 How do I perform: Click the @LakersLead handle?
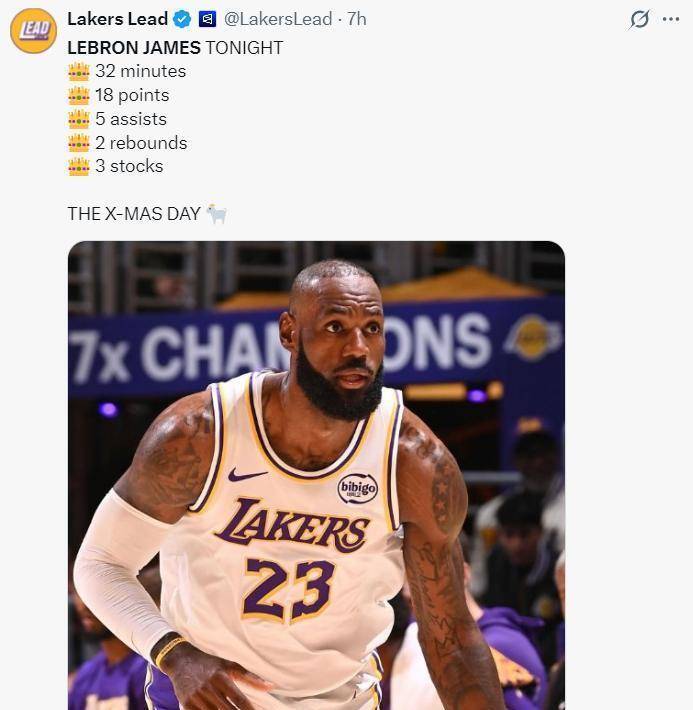point(277,19)
